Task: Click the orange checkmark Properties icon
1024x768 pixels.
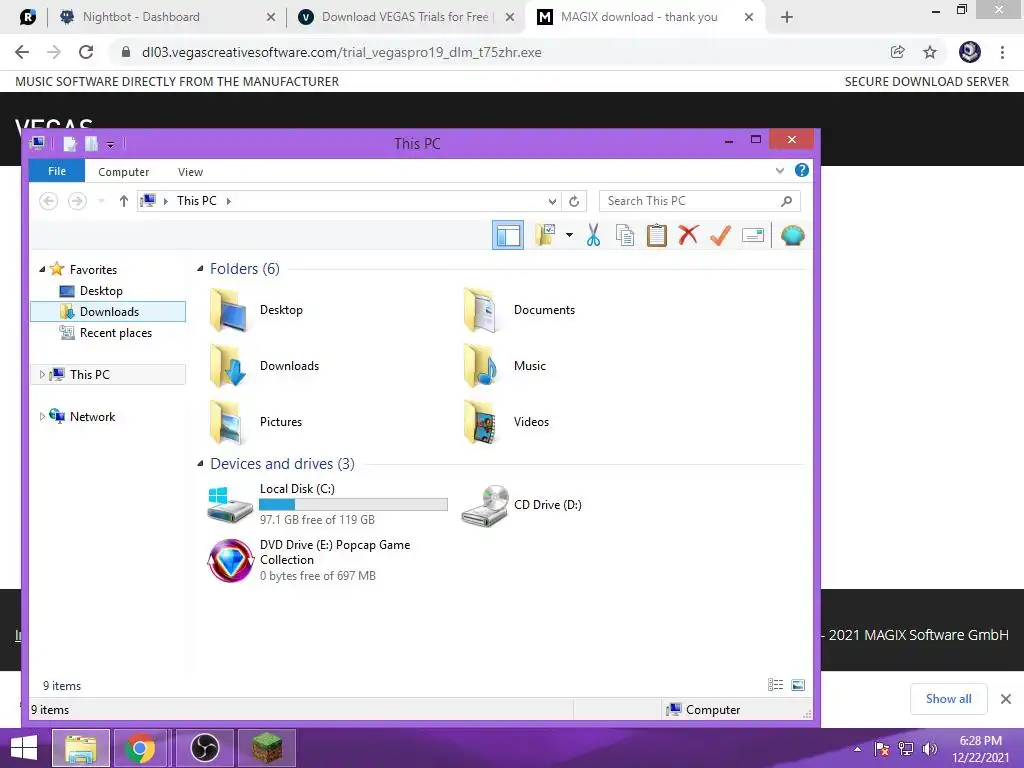Action: tap(720, 235)
